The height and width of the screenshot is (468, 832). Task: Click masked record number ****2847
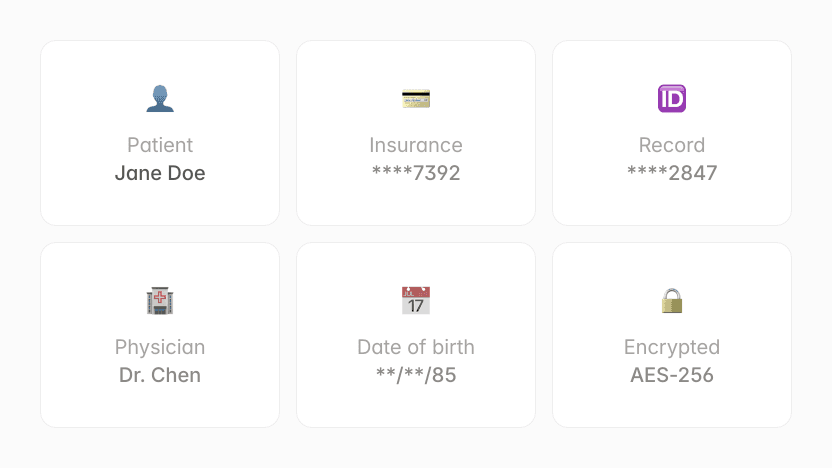coord(672,173)
